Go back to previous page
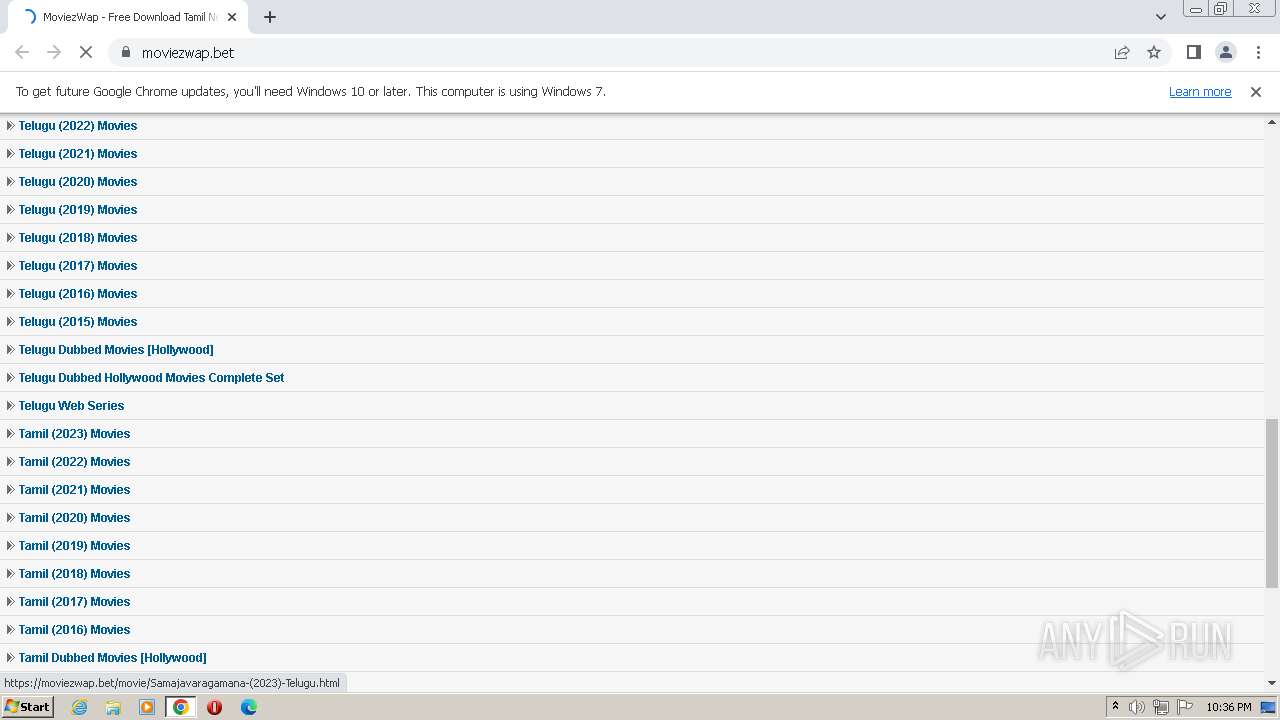The height and width of the screenshot is (720, 1280). click(x=22, y=52)
